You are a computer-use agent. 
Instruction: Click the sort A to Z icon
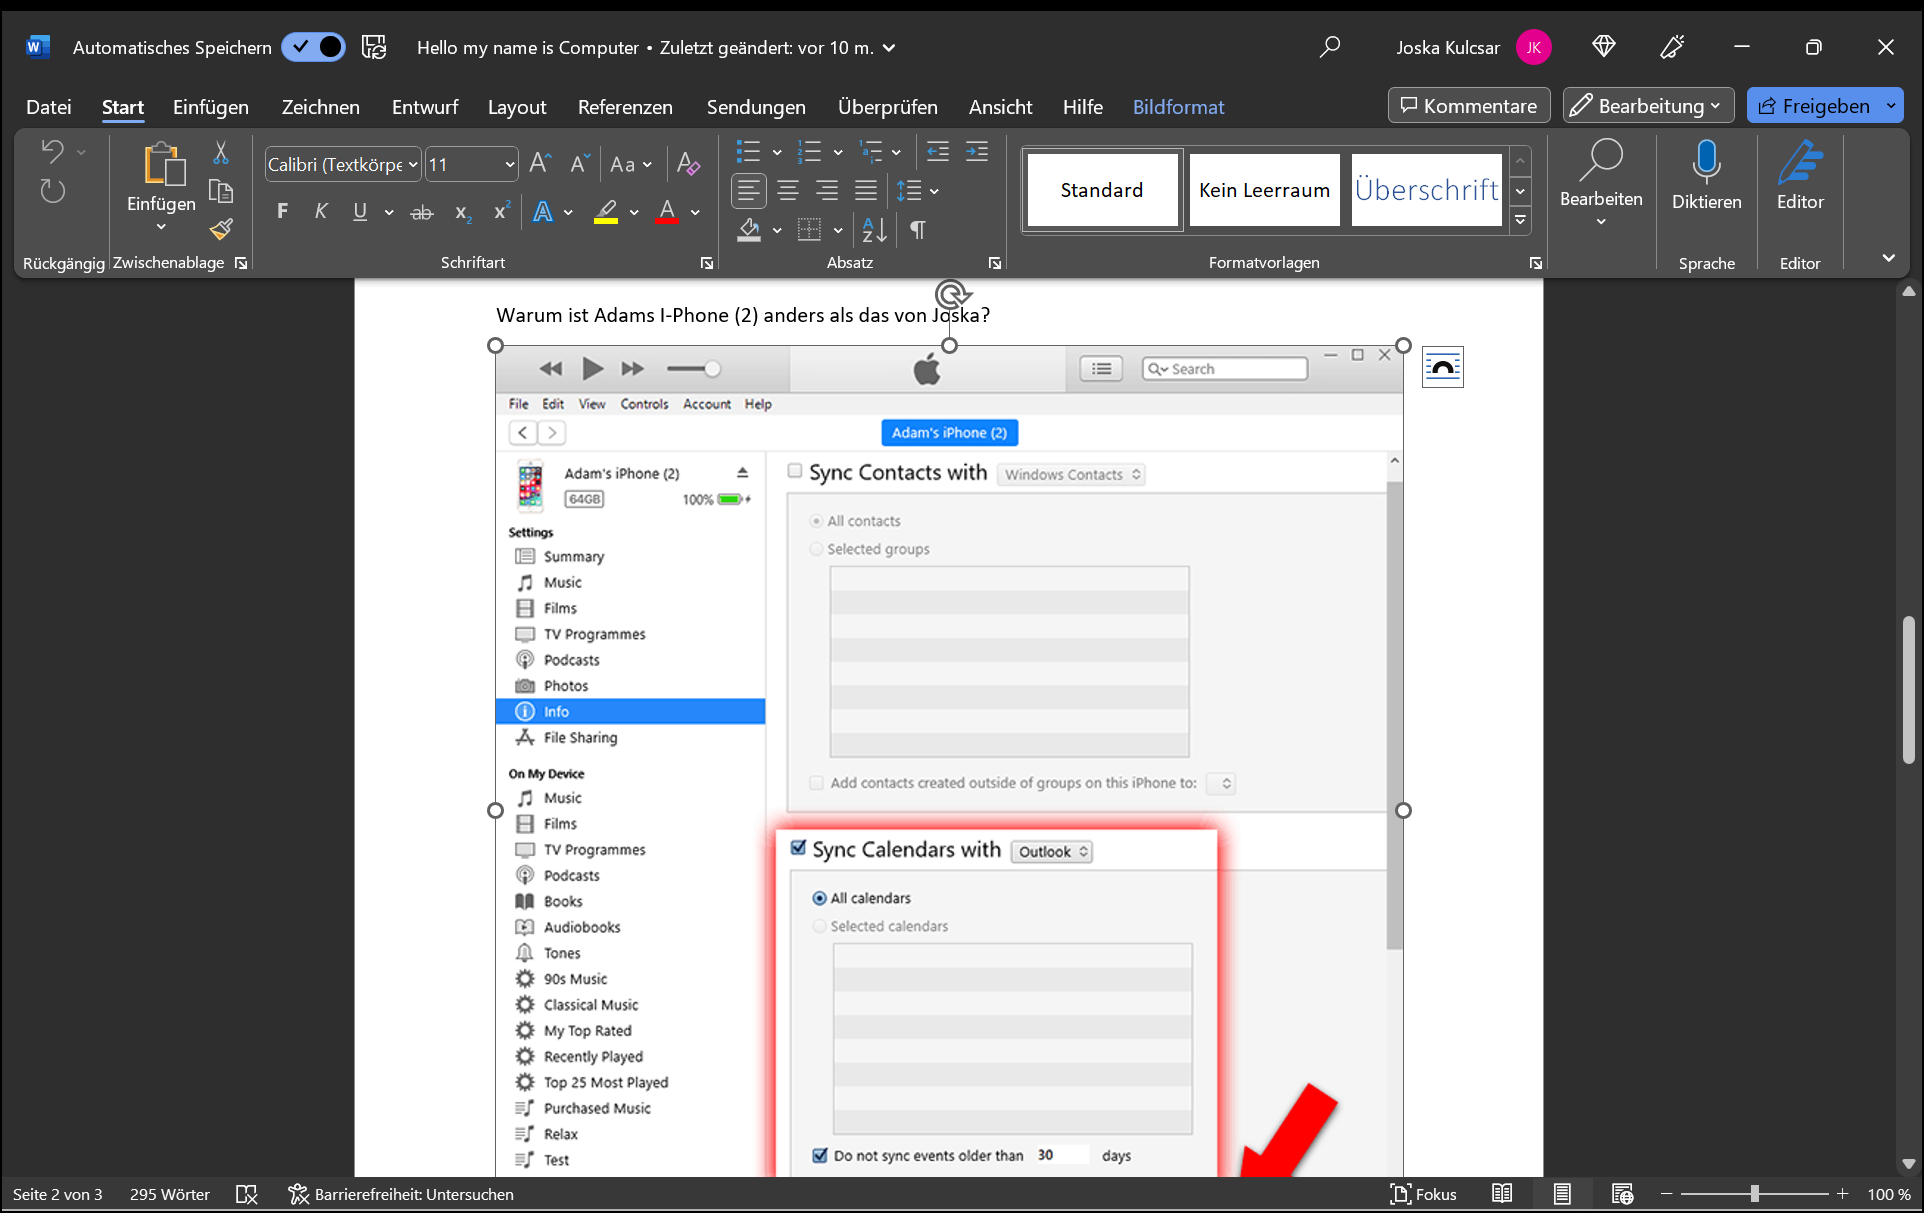click(874, 231)
